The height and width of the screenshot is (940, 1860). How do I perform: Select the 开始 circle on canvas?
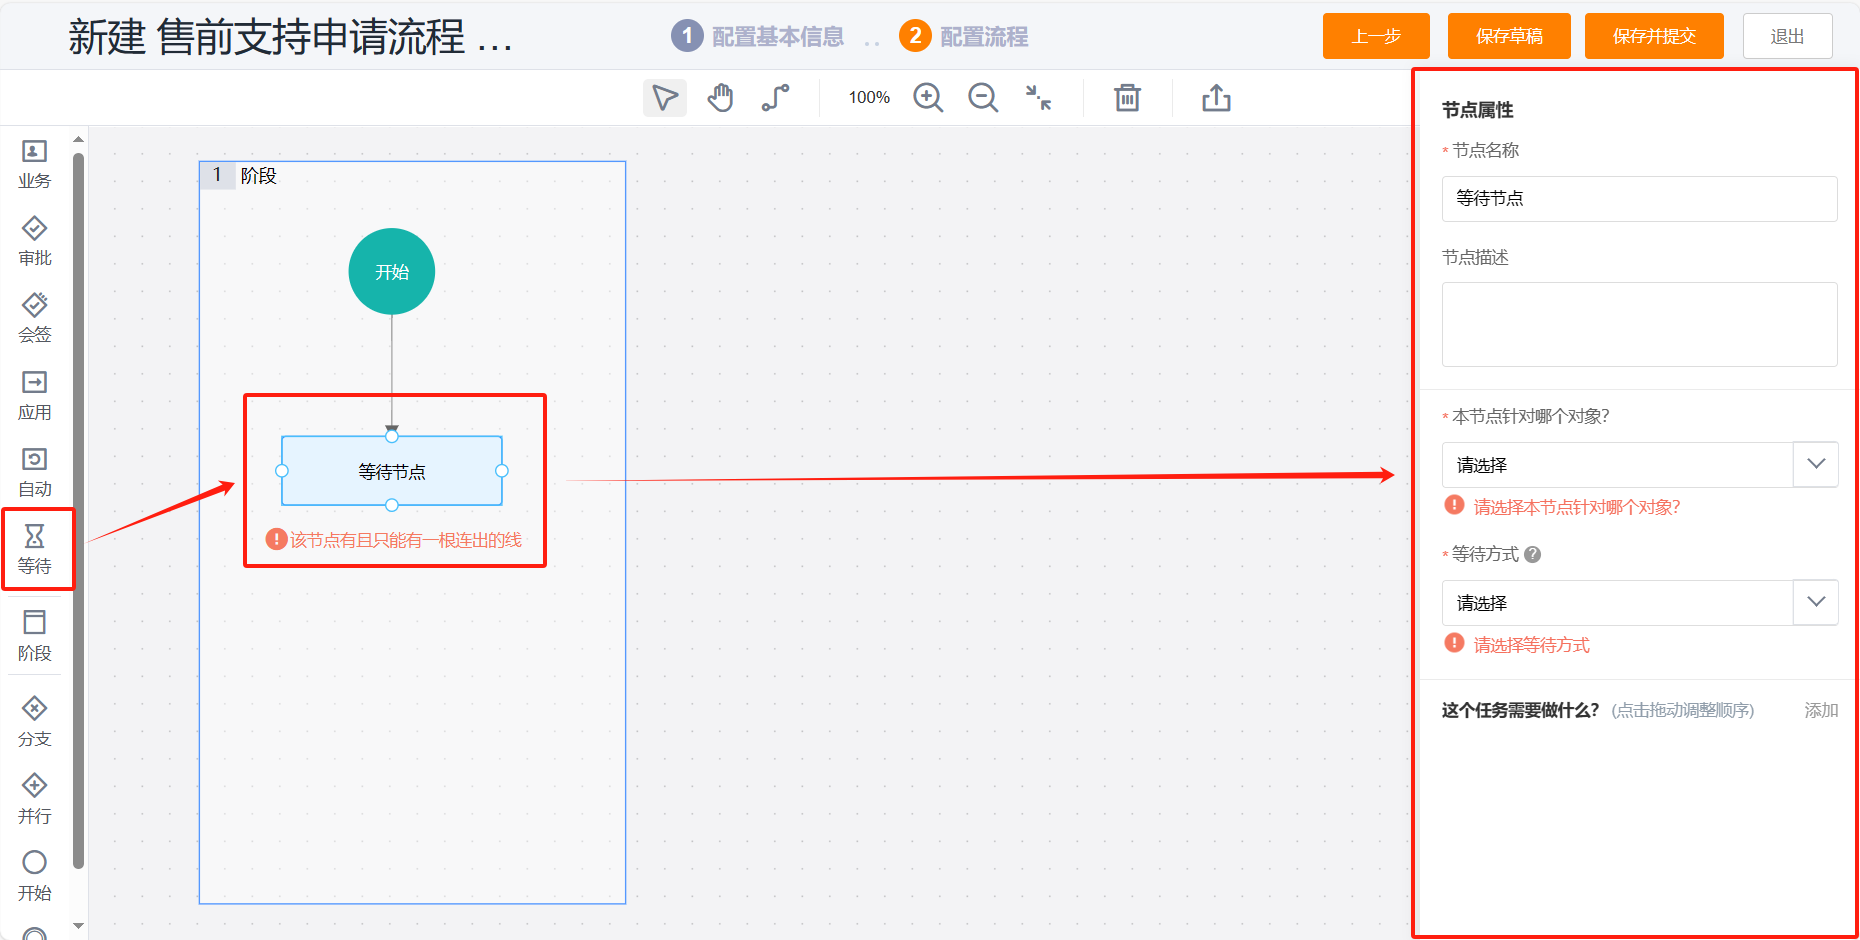pyautogui.click(x=392, y=271)
